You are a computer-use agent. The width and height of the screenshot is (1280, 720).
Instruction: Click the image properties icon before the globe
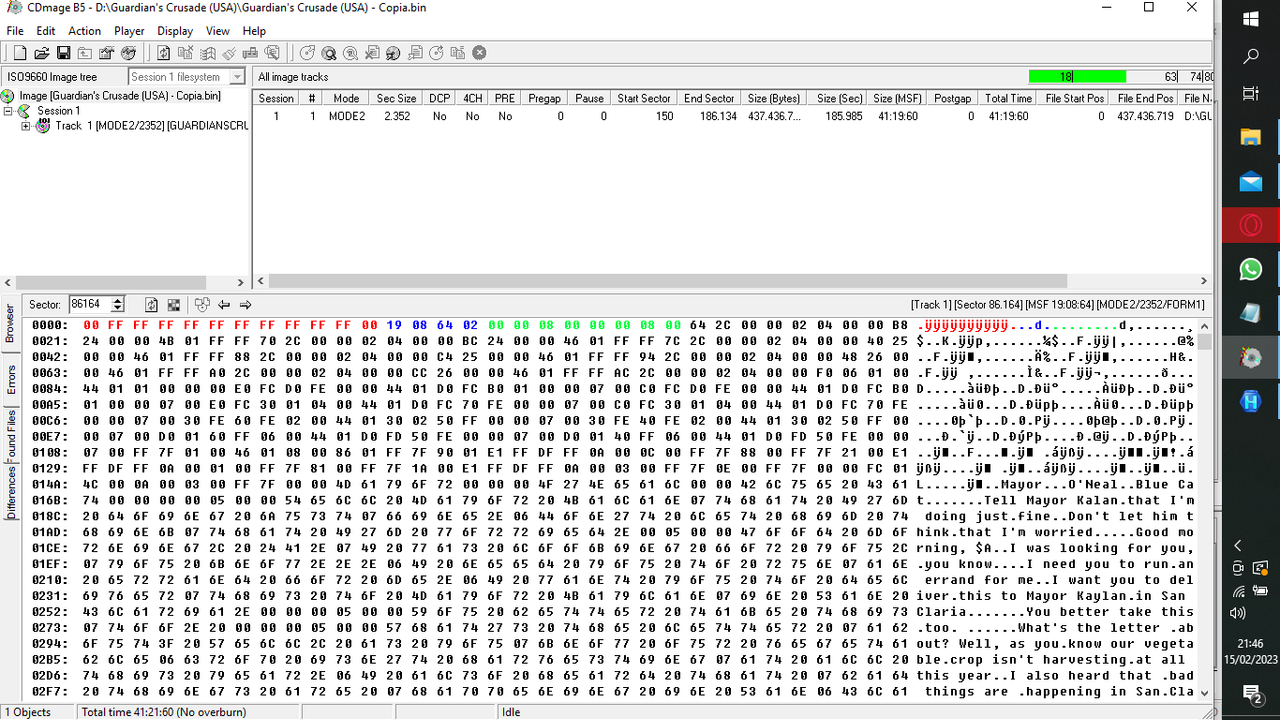coord(106,53)
